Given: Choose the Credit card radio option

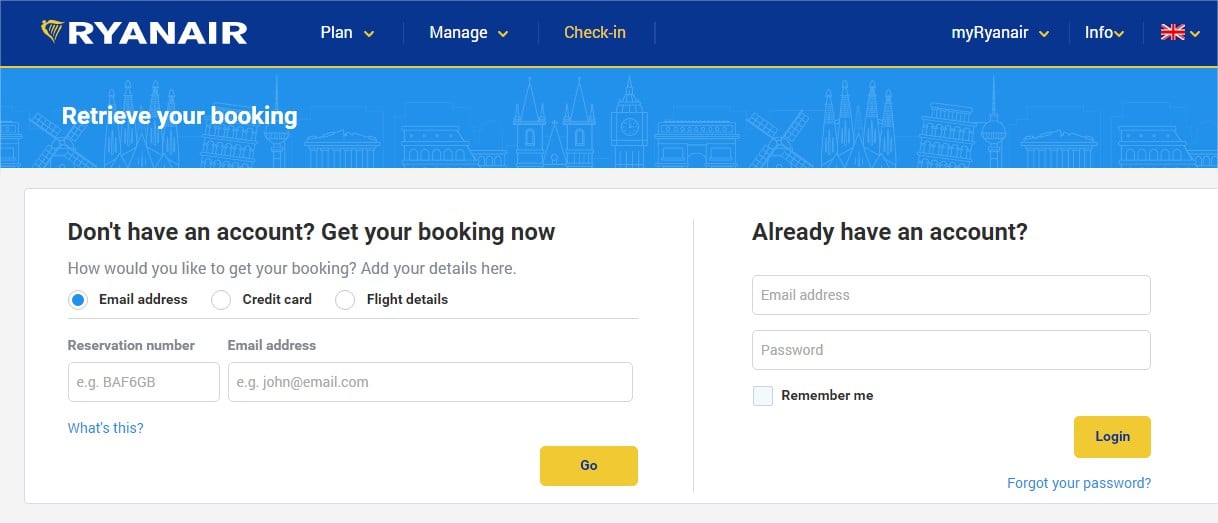Looking at the screenshot, I should pyautogui.click(x=222, y=299).
